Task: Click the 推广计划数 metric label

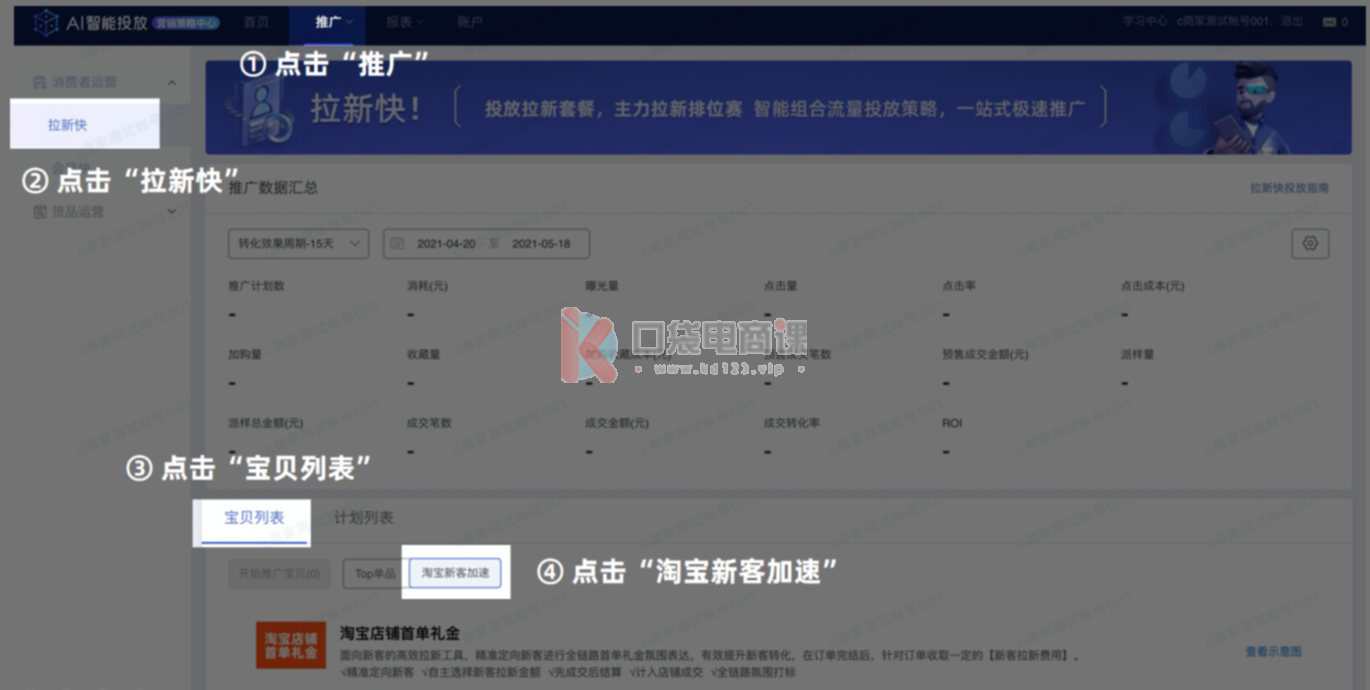Action: click(x=256, y=286)
